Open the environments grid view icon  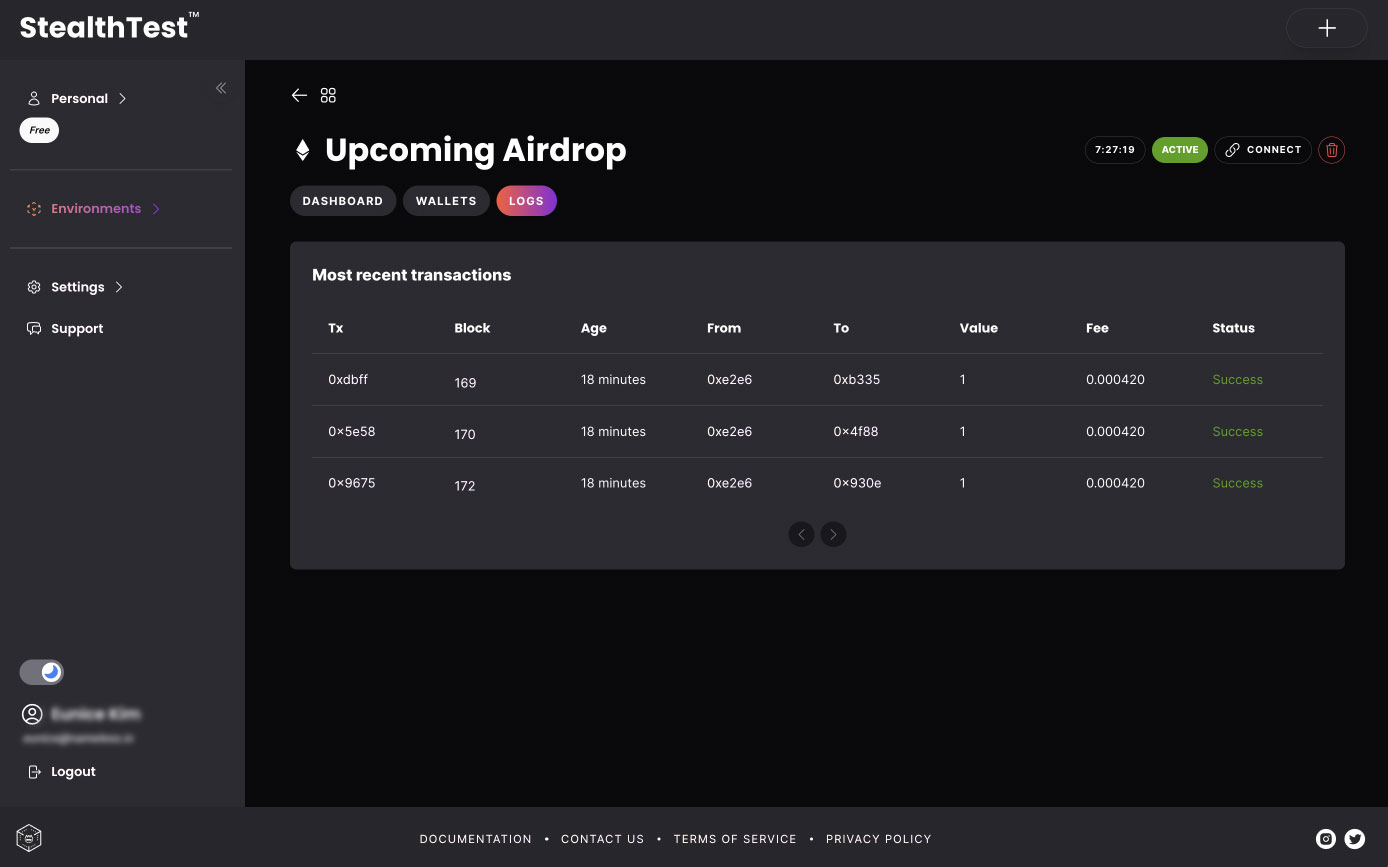point(328,95)
